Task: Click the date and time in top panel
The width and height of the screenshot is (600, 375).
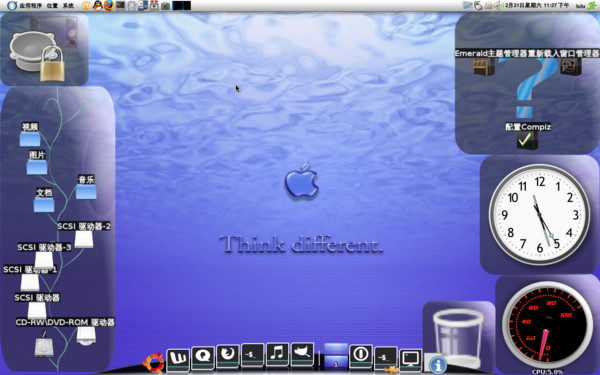Action: (537, 6)
